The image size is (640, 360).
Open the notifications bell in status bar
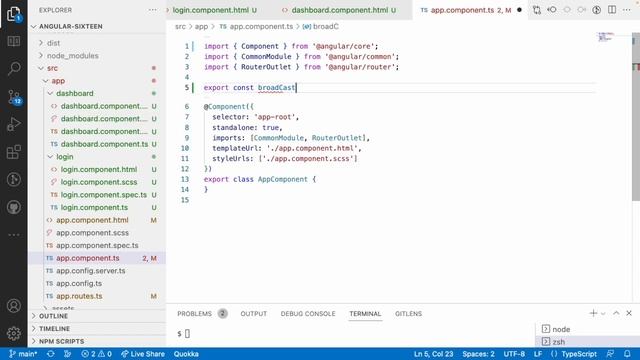(x=627, y=354)
